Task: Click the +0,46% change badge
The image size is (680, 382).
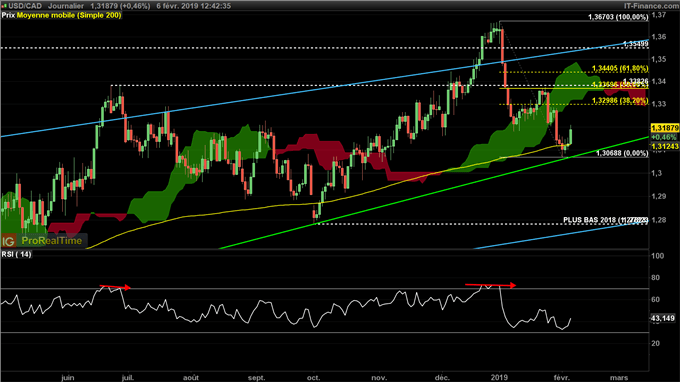Action: [664, 137]
